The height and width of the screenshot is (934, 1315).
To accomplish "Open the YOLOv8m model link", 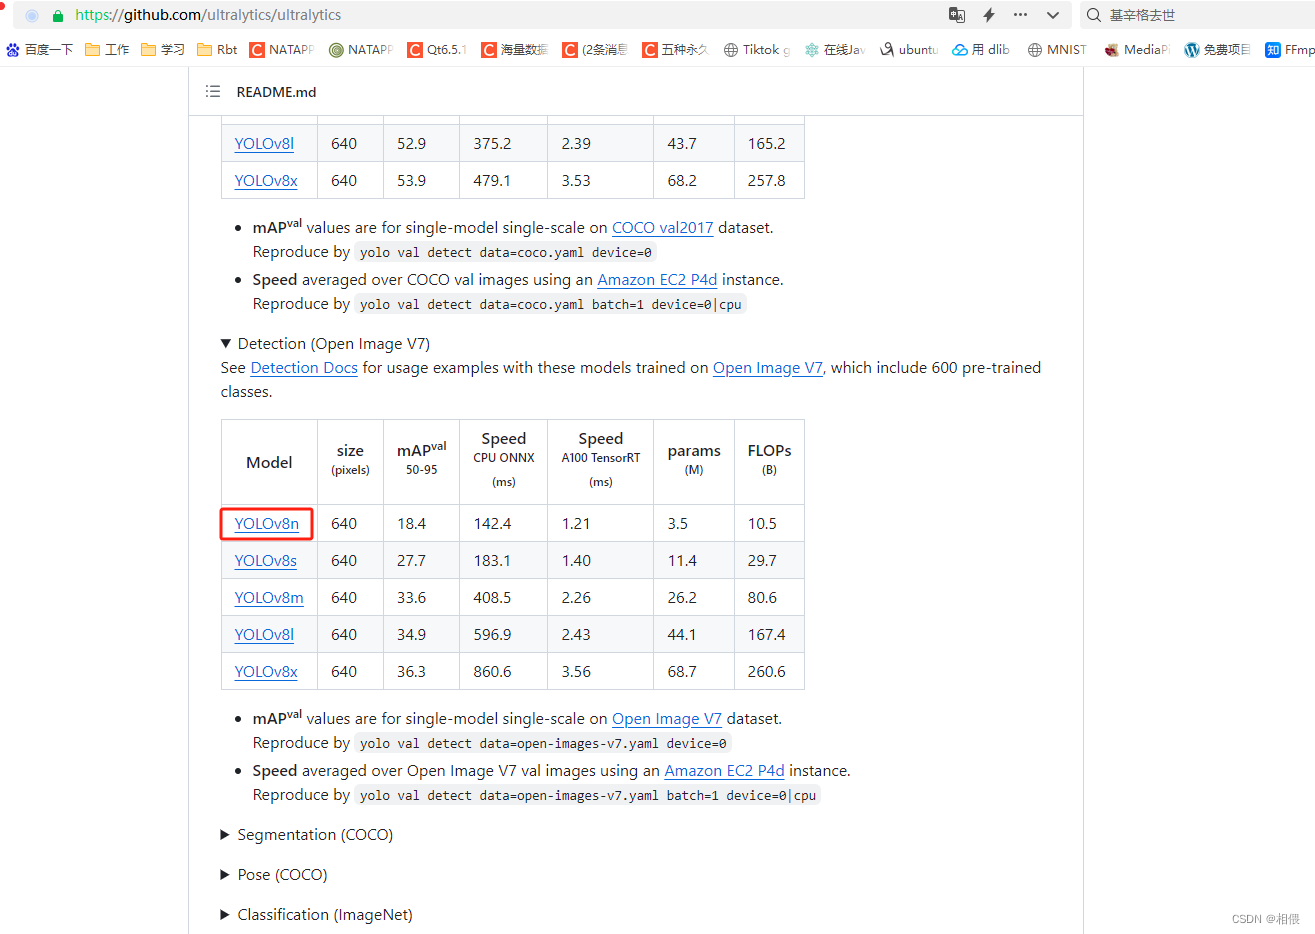I will coord(269,597).
